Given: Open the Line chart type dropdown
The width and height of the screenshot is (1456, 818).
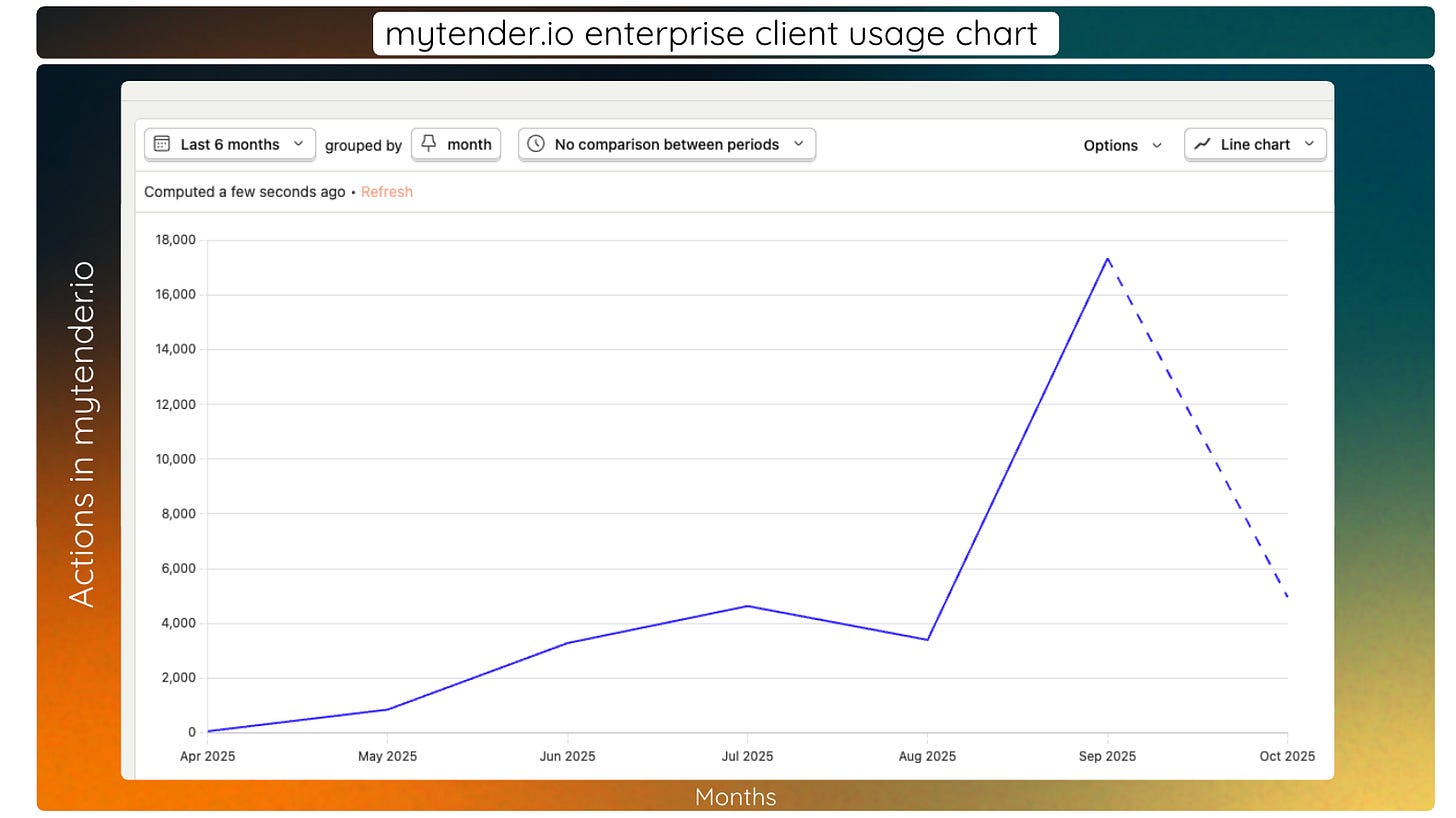Looking at the screenshot, I should point(1256,144).
